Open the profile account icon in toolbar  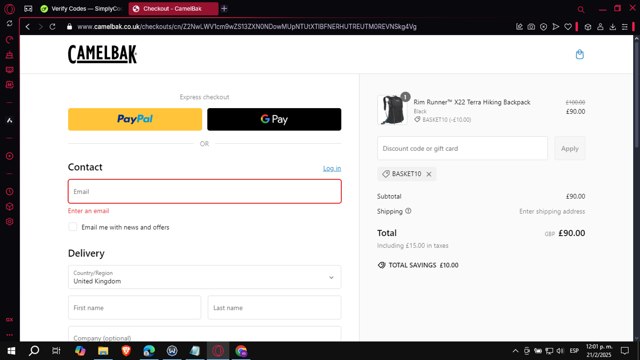600,27
